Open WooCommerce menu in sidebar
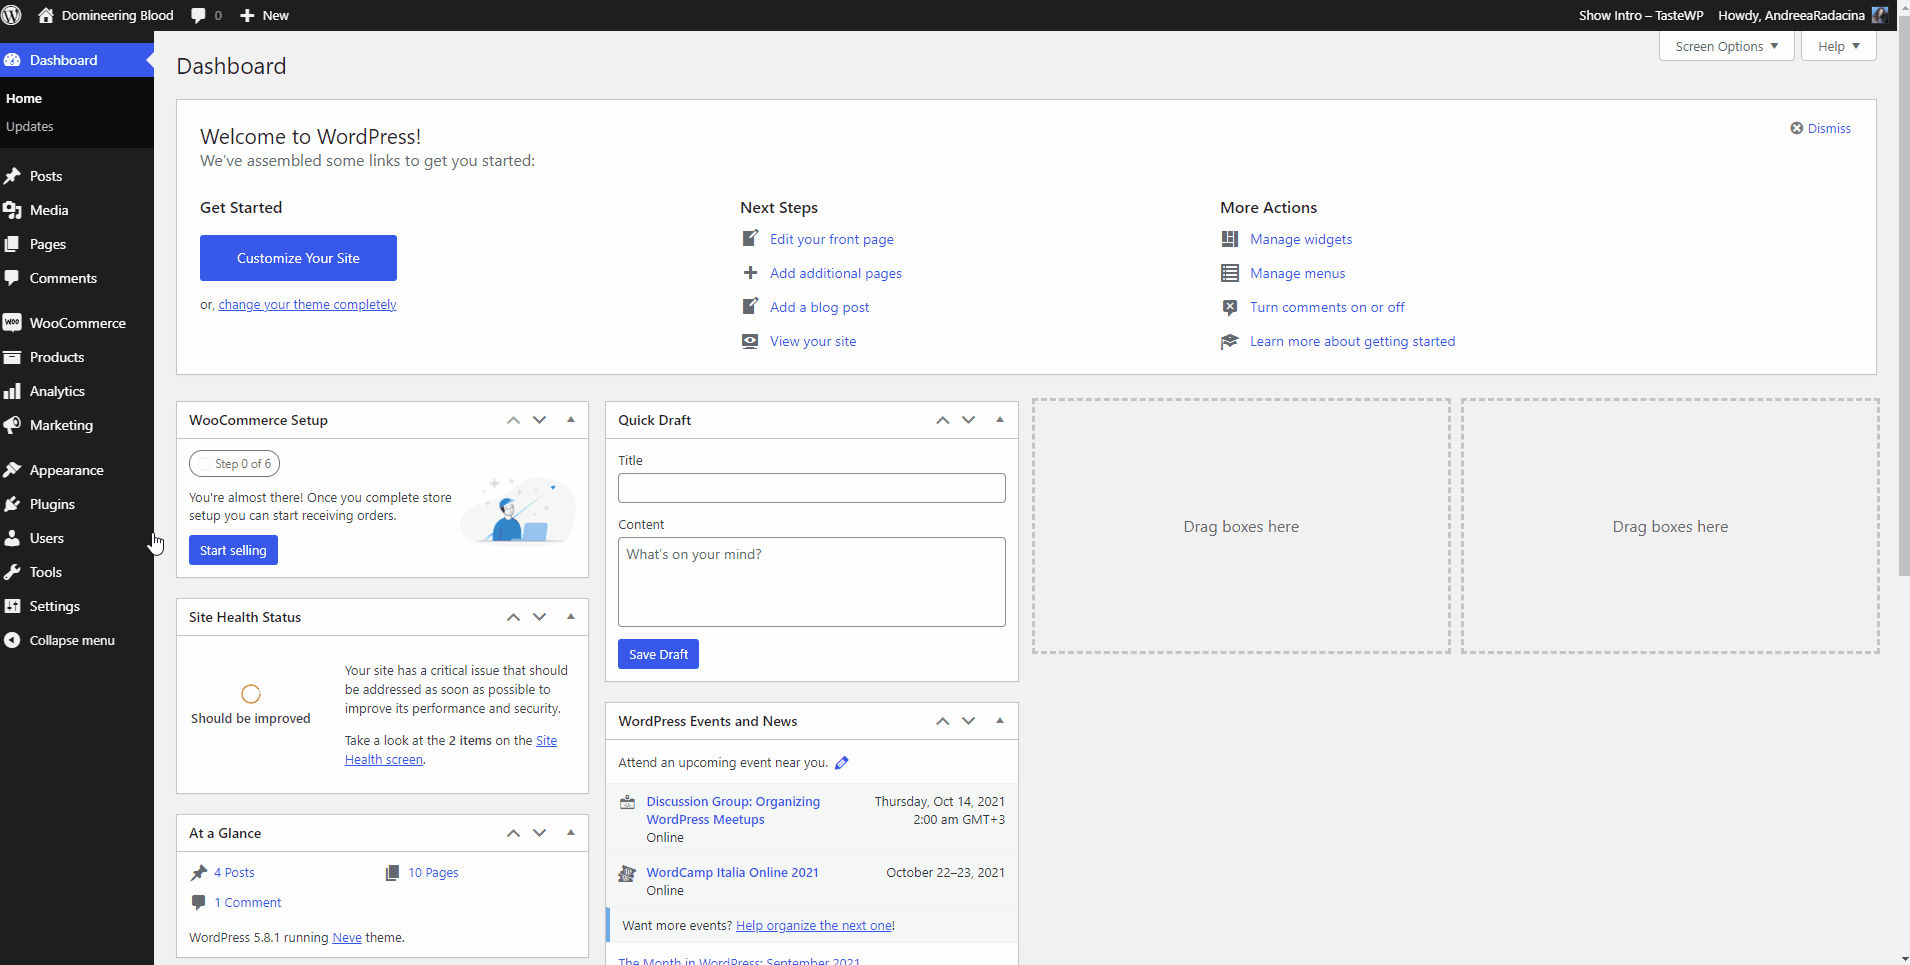The width and height of the screenshot is (1910, 965). coord(77,323)
